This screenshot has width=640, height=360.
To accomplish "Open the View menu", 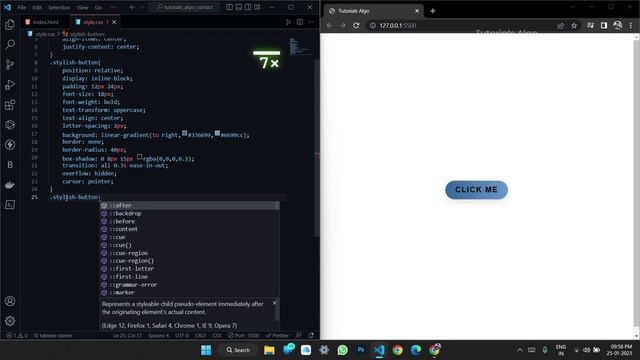I will point(82,7).
